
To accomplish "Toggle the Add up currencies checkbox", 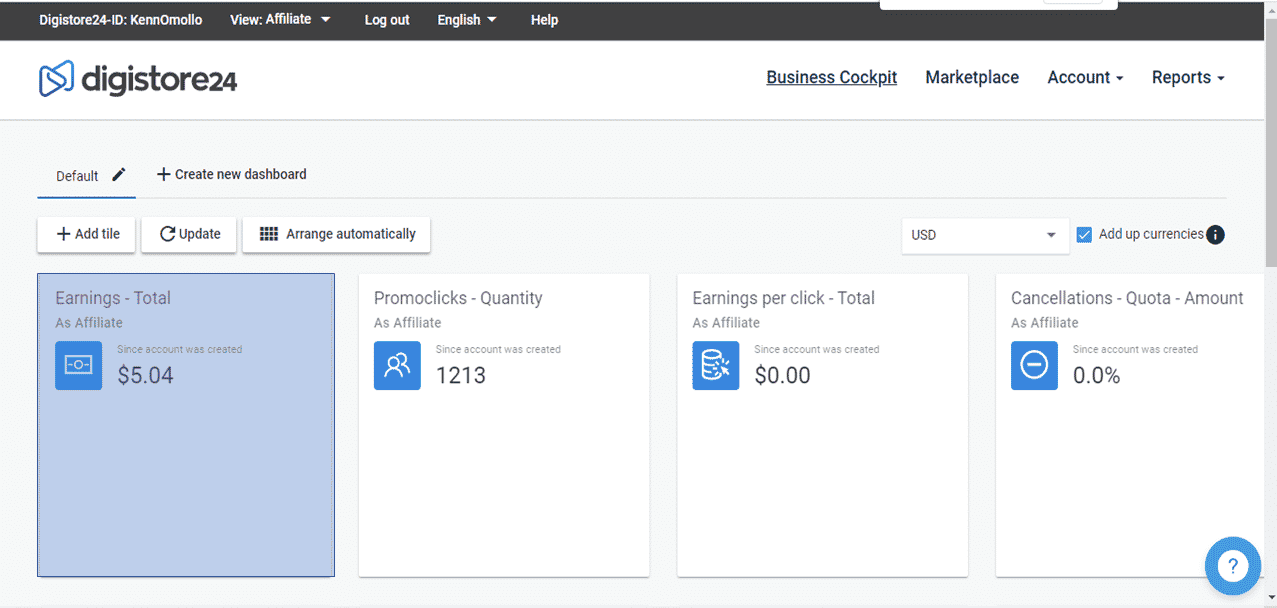I will (1084, 234).
